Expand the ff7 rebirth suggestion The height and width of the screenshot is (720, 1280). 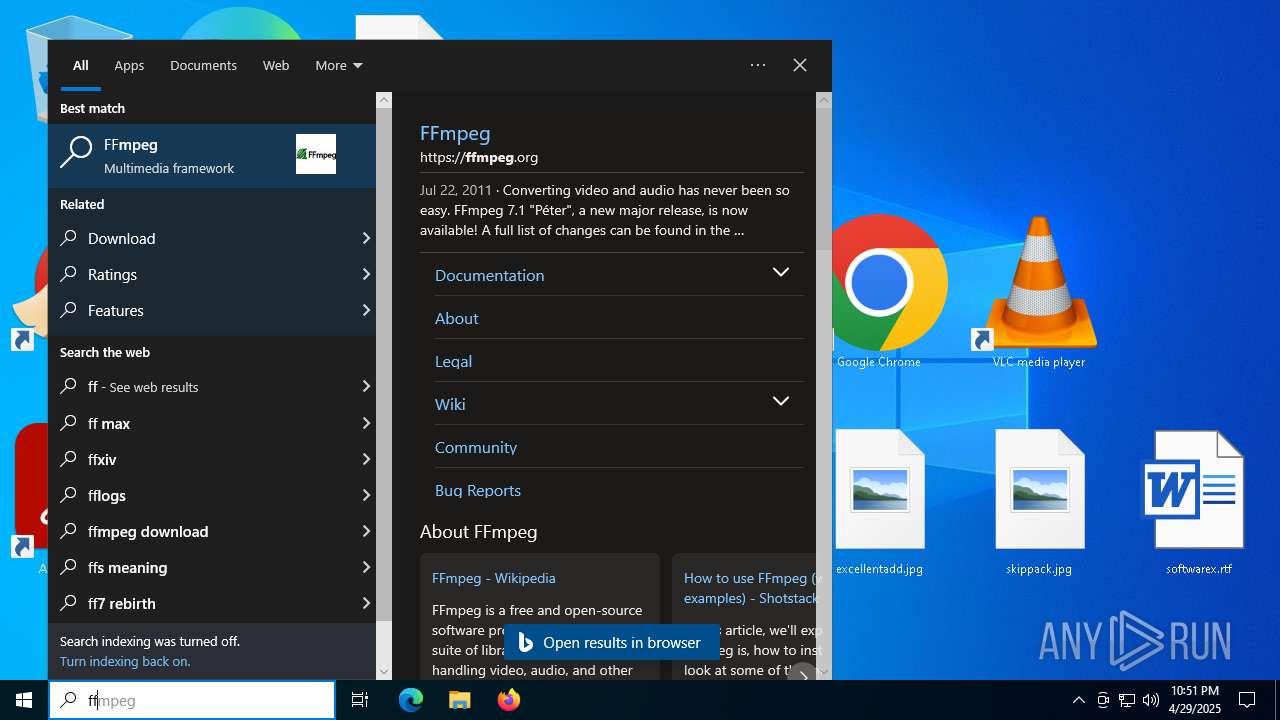[366, 603]
